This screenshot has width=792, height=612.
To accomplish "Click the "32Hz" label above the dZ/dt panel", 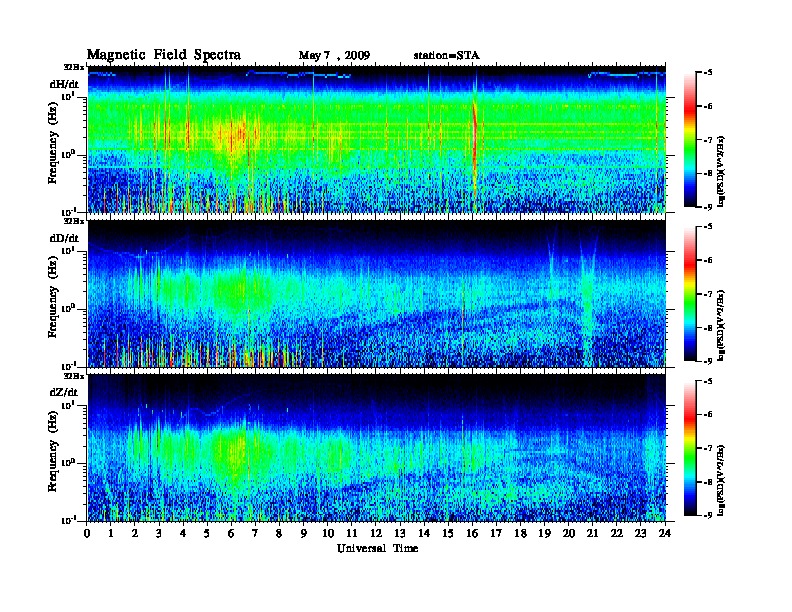I will [73, 375].
